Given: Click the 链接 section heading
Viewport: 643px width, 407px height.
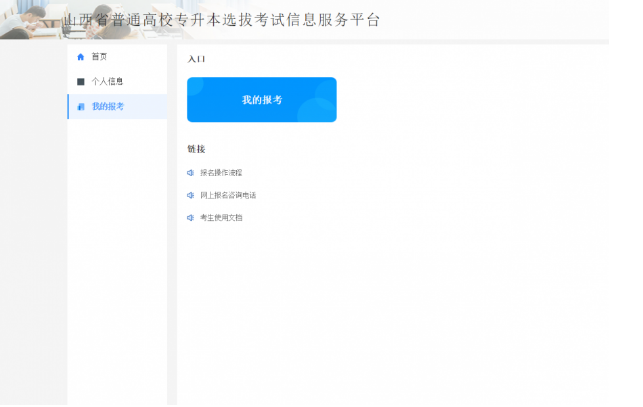Looking at the screenshot, I should pos(196,149).
